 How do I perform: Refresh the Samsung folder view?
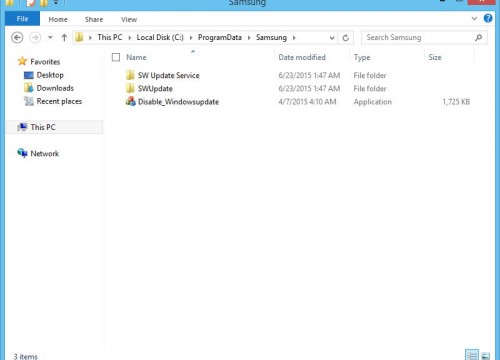[346, 38]
